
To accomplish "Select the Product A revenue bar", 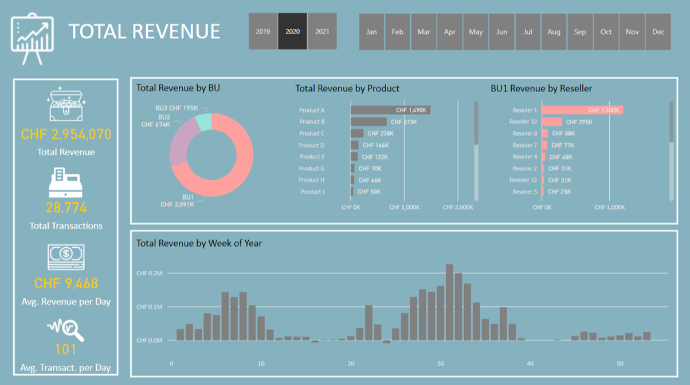I will coord(390,110).
